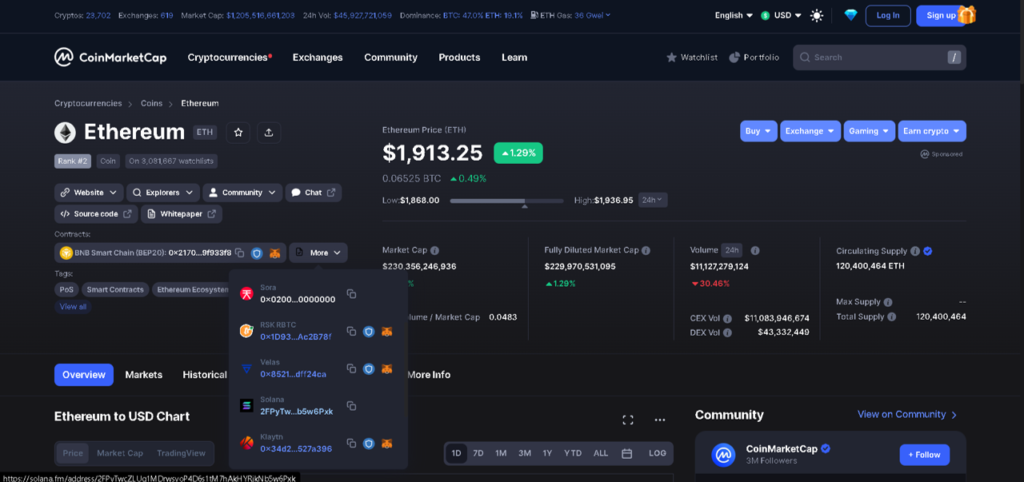
Task: Follow CoinMarketCap in Community panel
Action: coord(925,455)
